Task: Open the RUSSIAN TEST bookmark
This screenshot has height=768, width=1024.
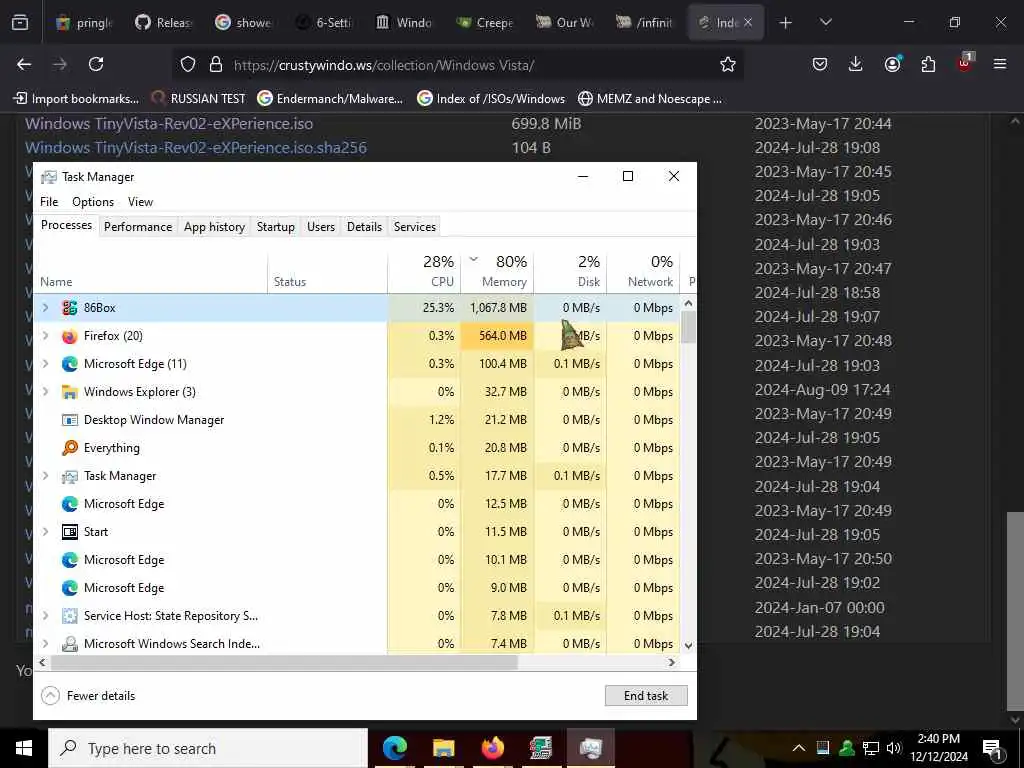Action: click(x=199, y=99)
